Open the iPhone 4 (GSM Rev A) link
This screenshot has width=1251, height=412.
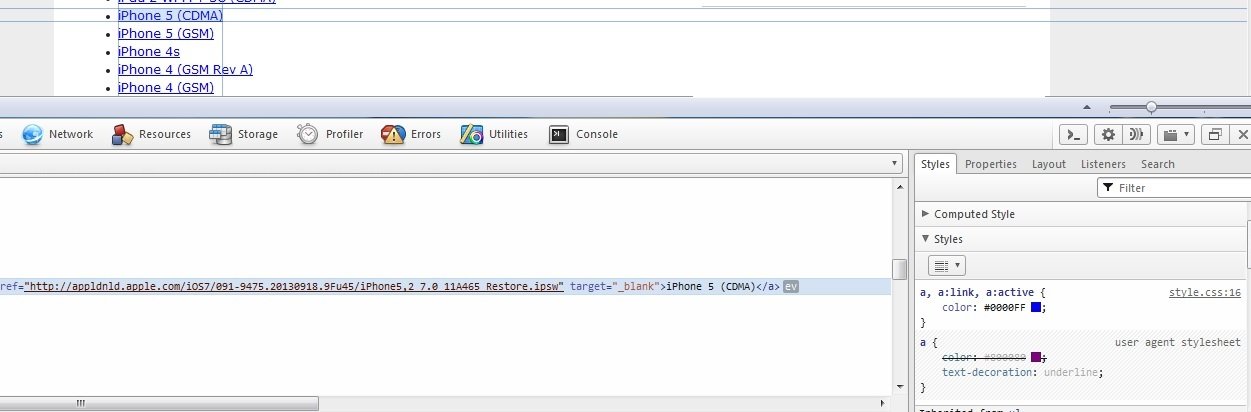click(185, 70)
